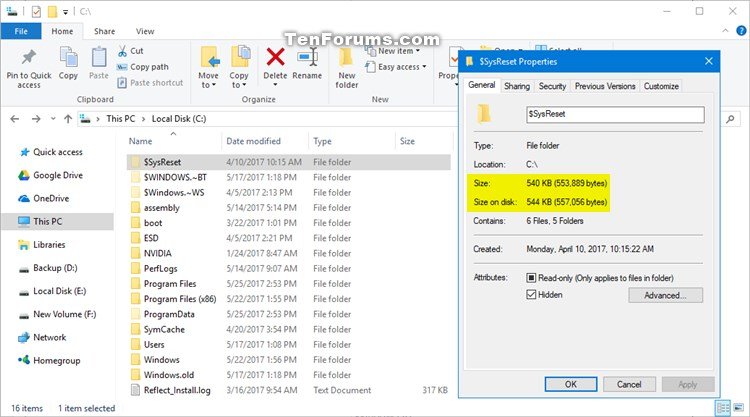
Task: Open the Previous Versions tab
Action: (605, 86)
